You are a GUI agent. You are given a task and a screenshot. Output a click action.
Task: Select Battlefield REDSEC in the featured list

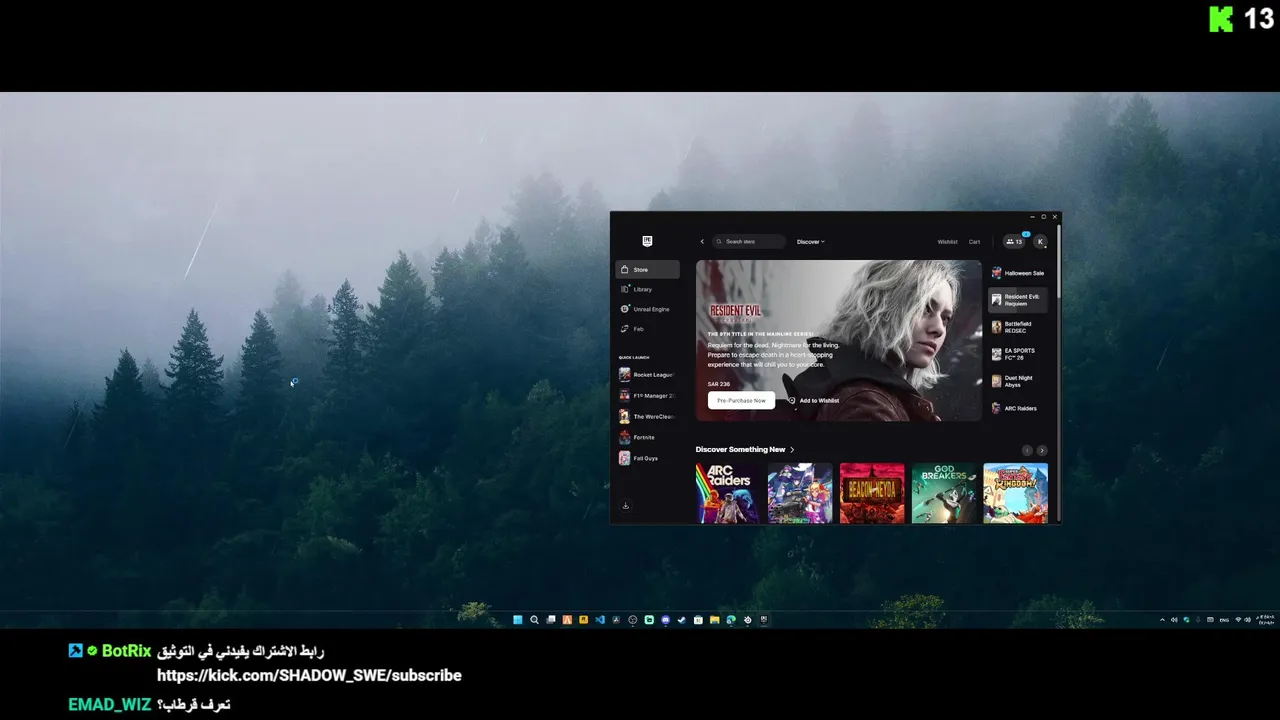tap(1018, 327)
